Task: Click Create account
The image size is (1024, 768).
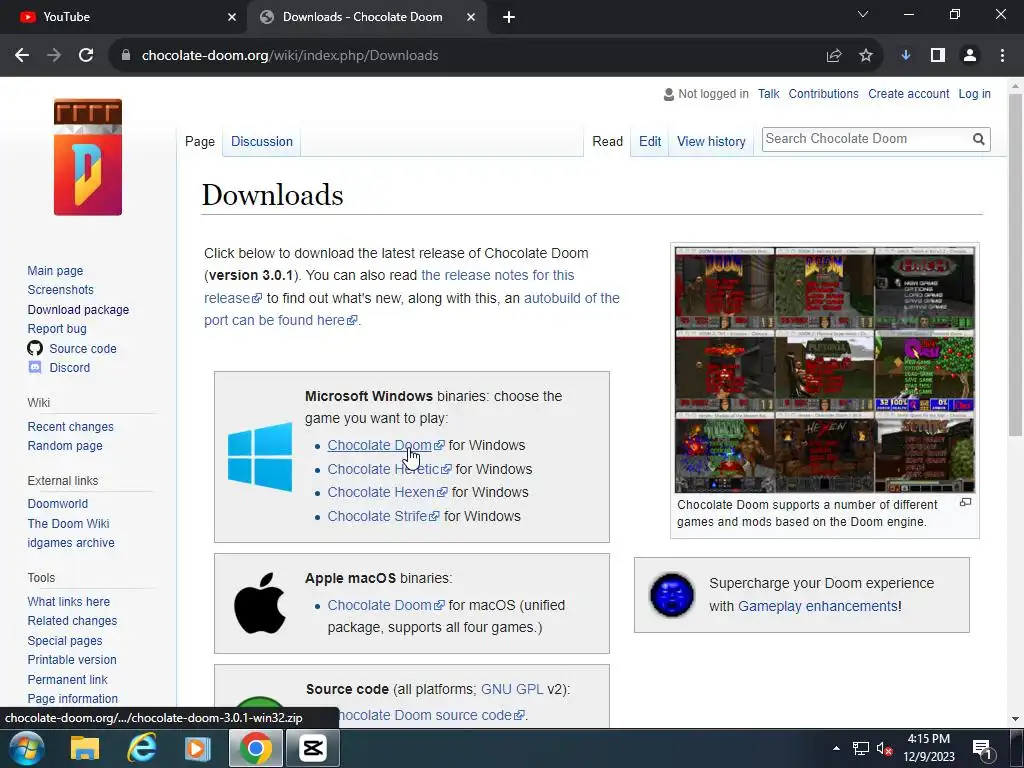Action: pyautogui.click(x=908, y=94)
